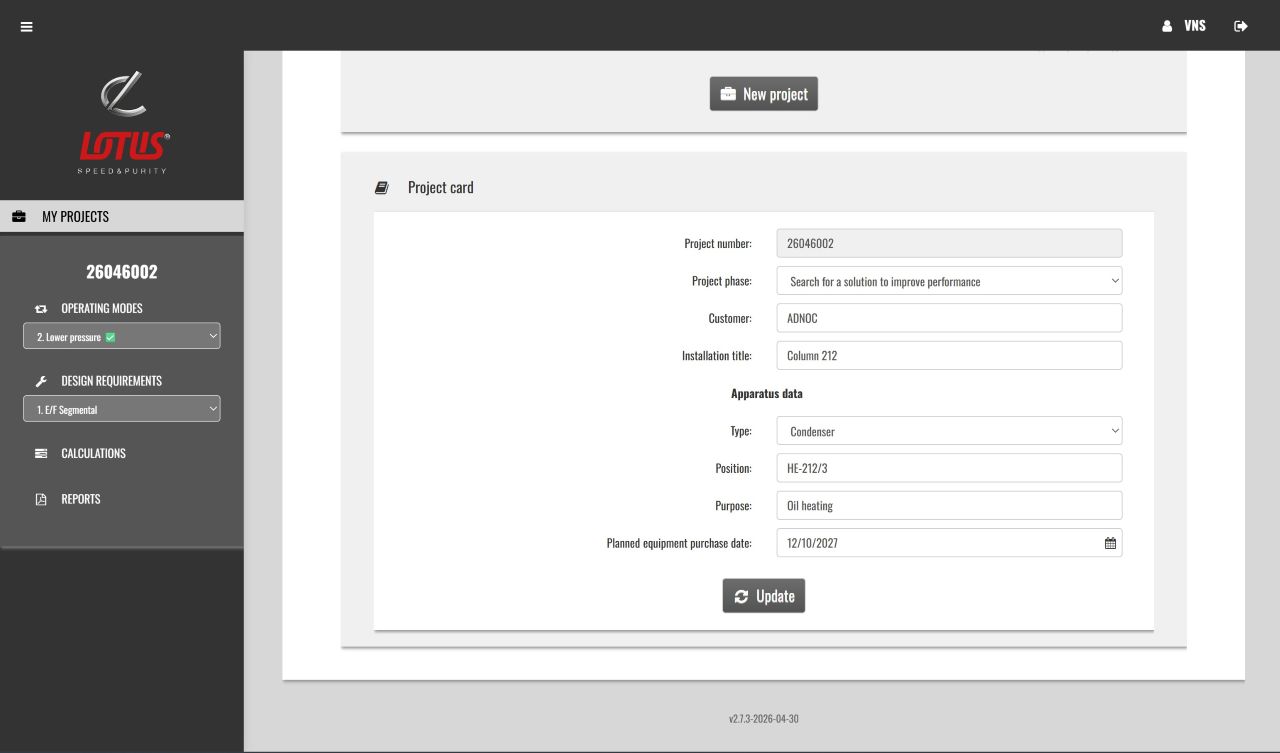Viewport: 1280px width, 753px height.
Task: Go to the OPERATING MODES section
Action: tap(102, 309)
